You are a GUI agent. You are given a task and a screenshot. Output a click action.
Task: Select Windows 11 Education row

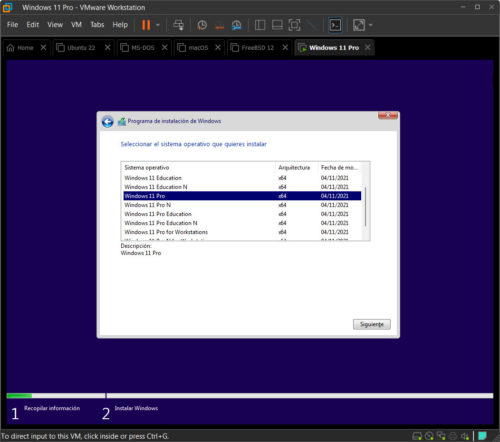242,178
